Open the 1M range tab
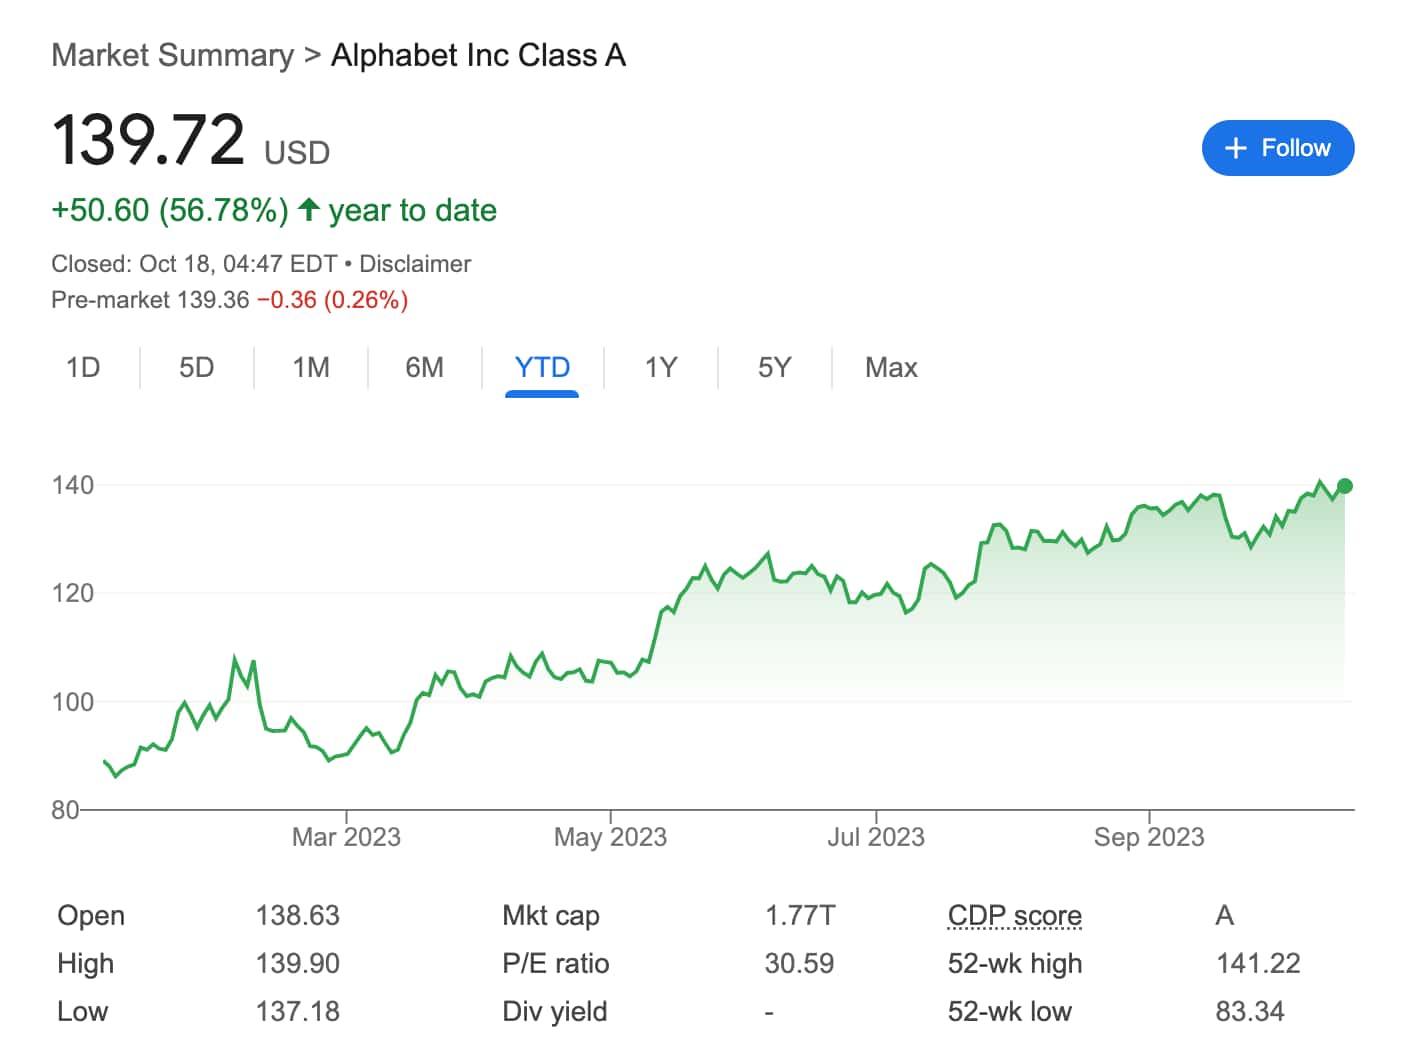 pos(311,368)
